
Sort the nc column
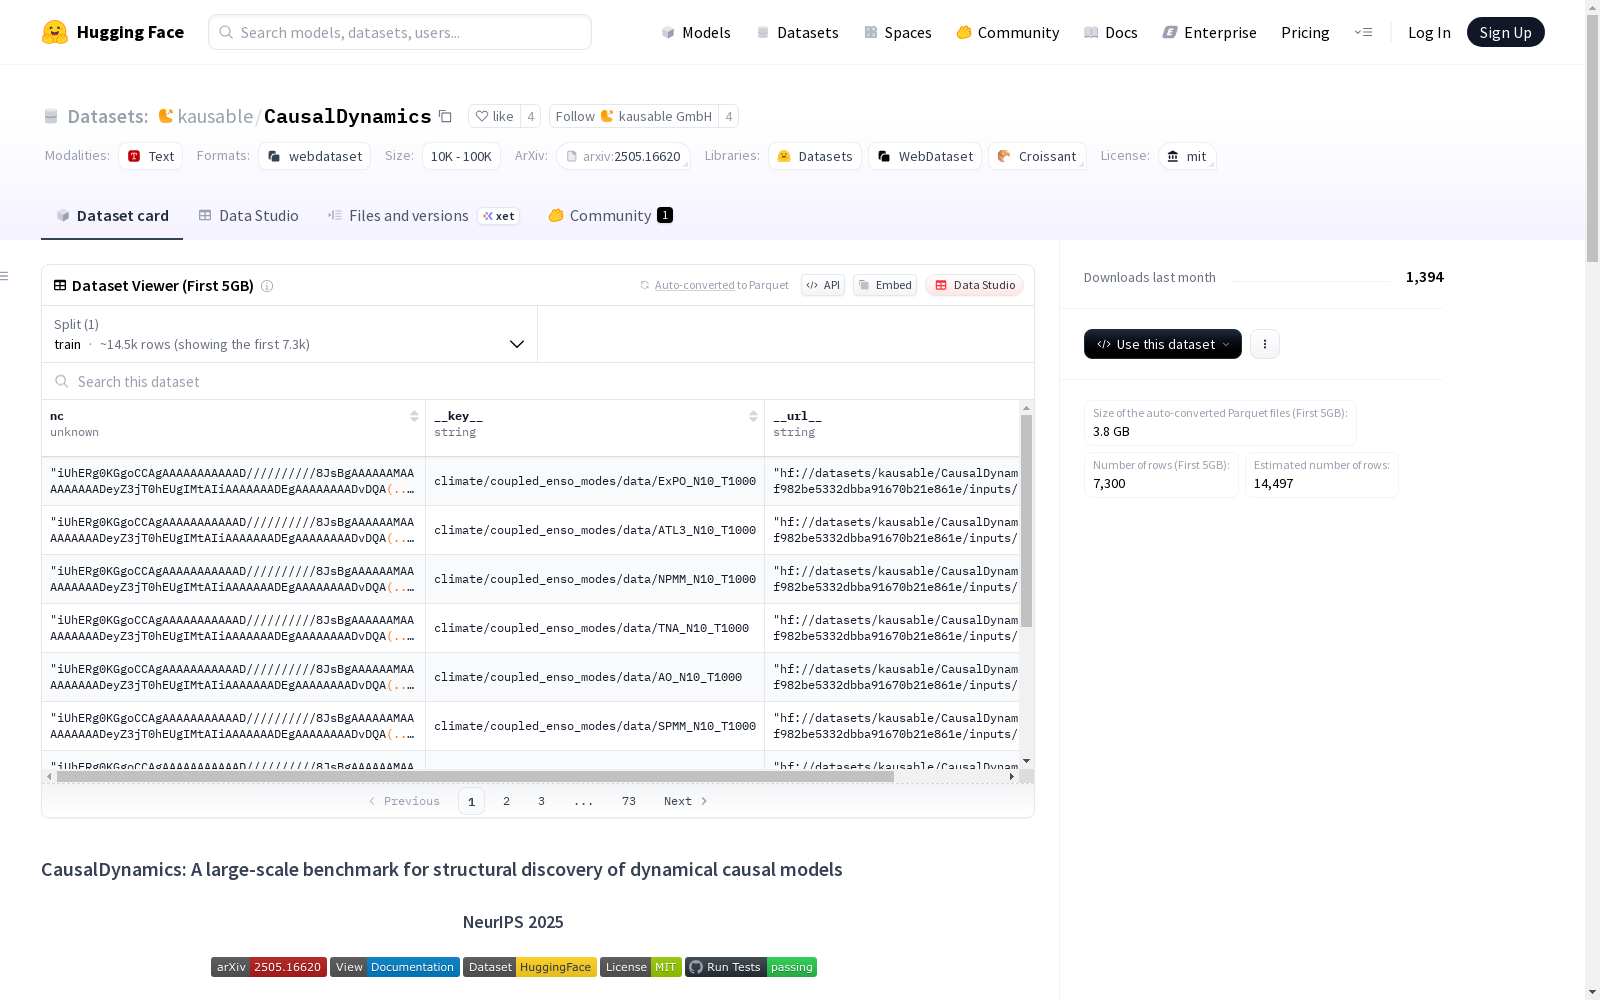[414, 416]
